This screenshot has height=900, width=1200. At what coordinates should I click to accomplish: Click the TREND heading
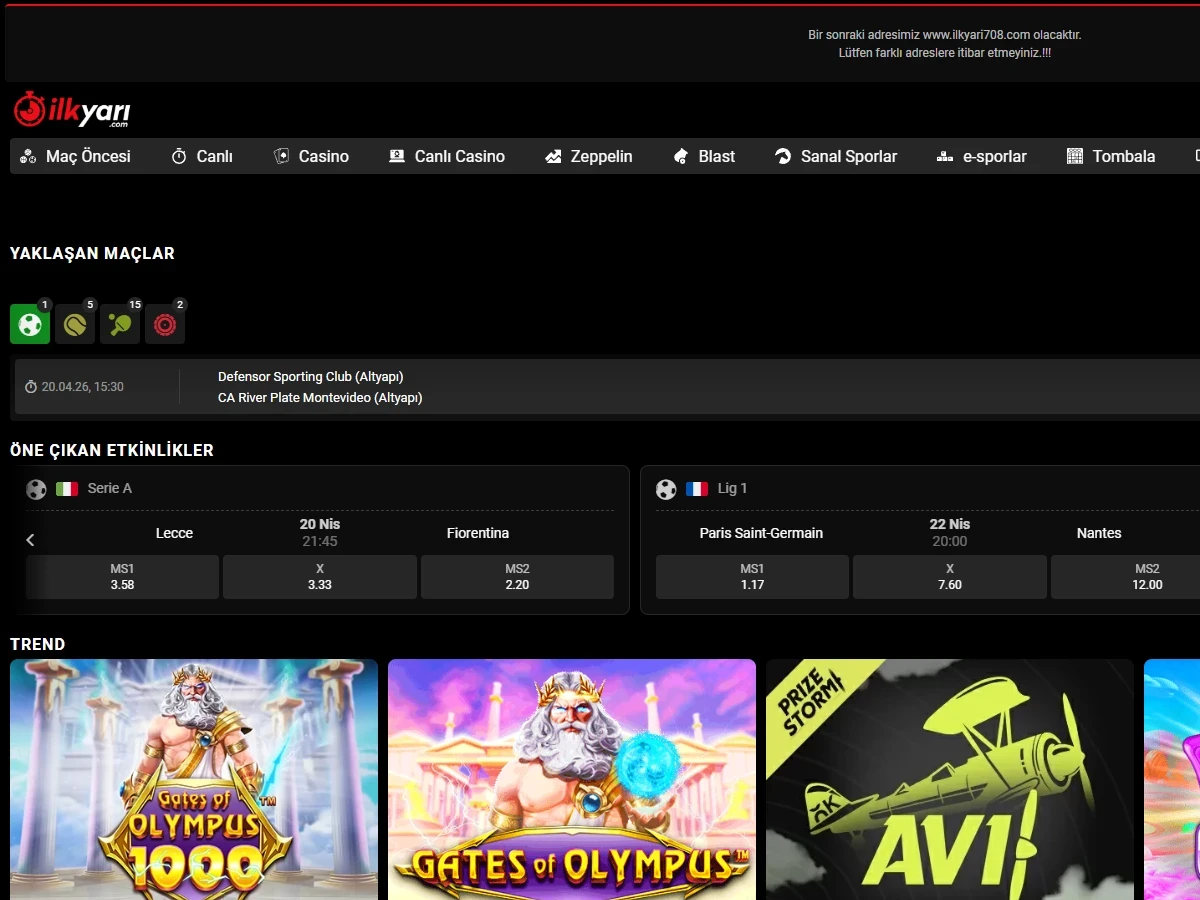pos(37,645)
